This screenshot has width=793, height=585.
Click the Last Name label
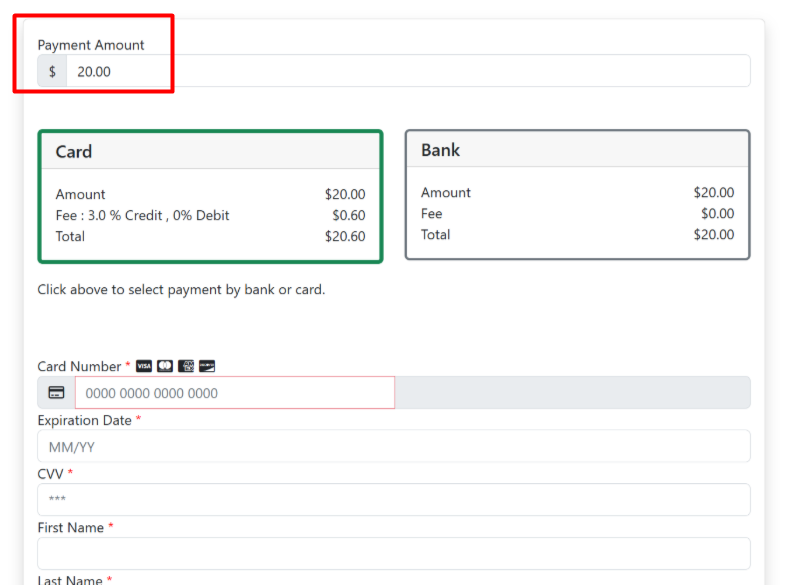[70, 580]
